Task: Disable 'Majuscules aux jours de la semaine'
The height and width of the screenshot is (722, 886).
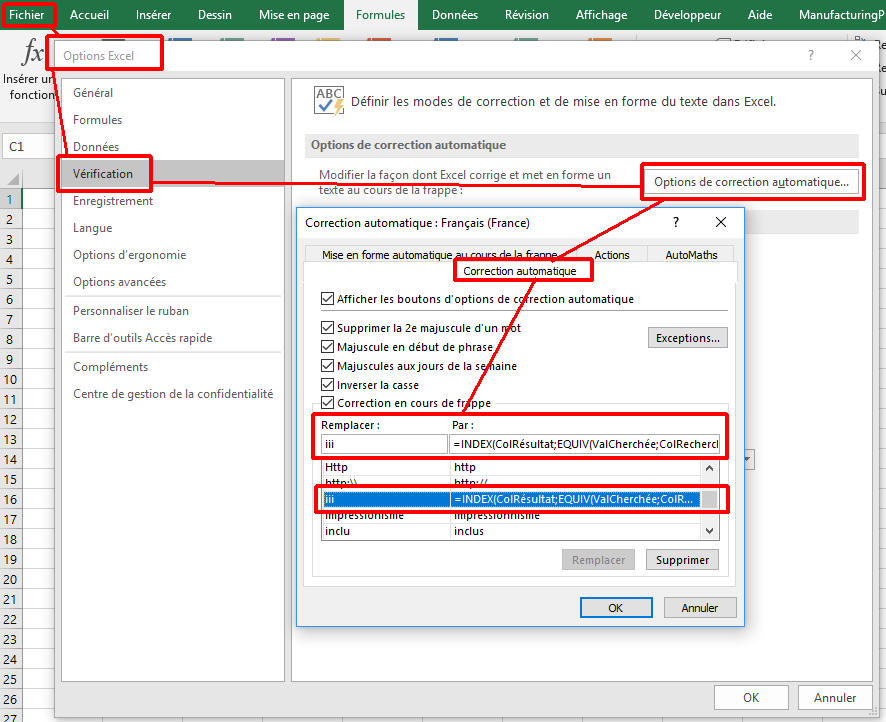Action: [327, 366]
